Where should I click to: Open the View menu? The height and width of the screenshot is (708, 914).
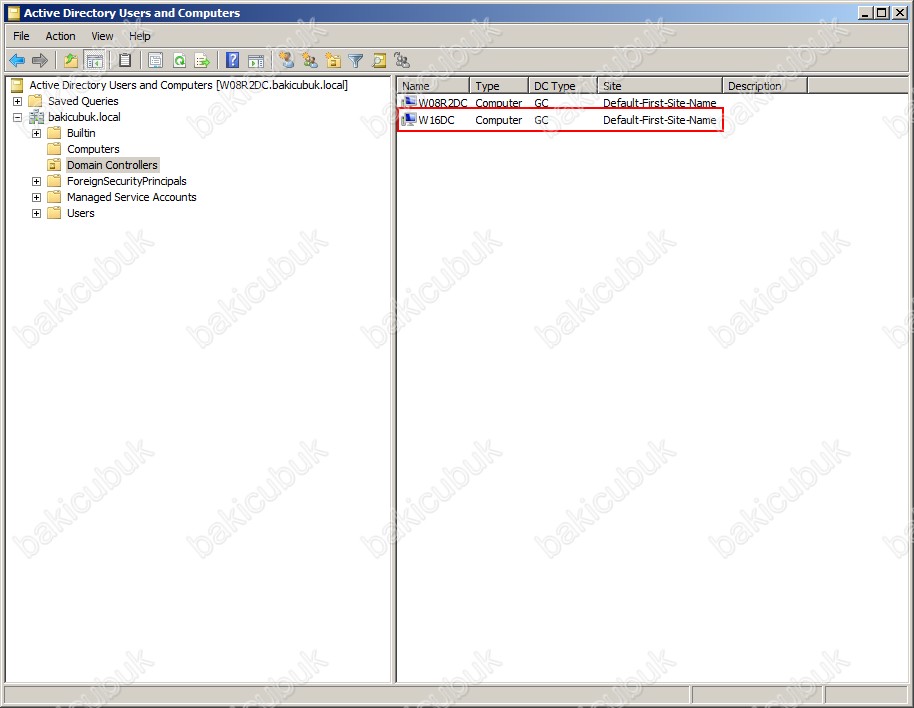coord(103,36)
